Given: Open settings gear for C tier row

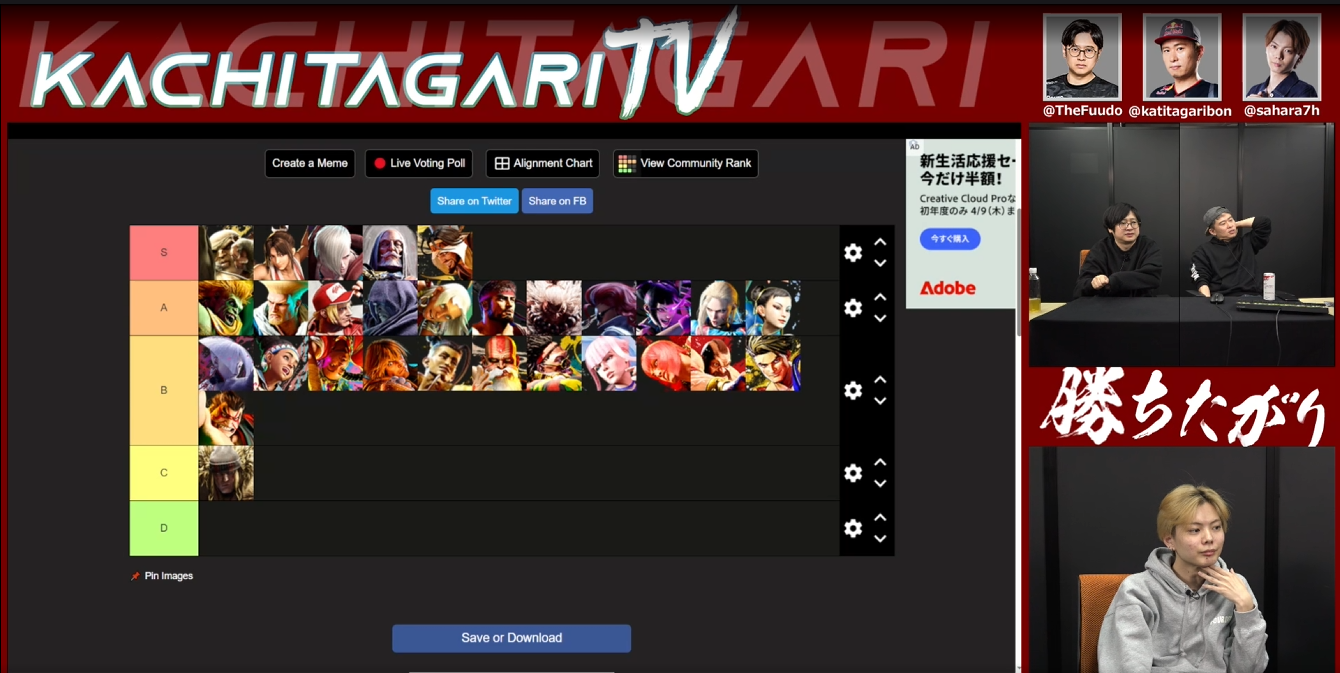Looking at the screenshot, I should coord(853,473).
